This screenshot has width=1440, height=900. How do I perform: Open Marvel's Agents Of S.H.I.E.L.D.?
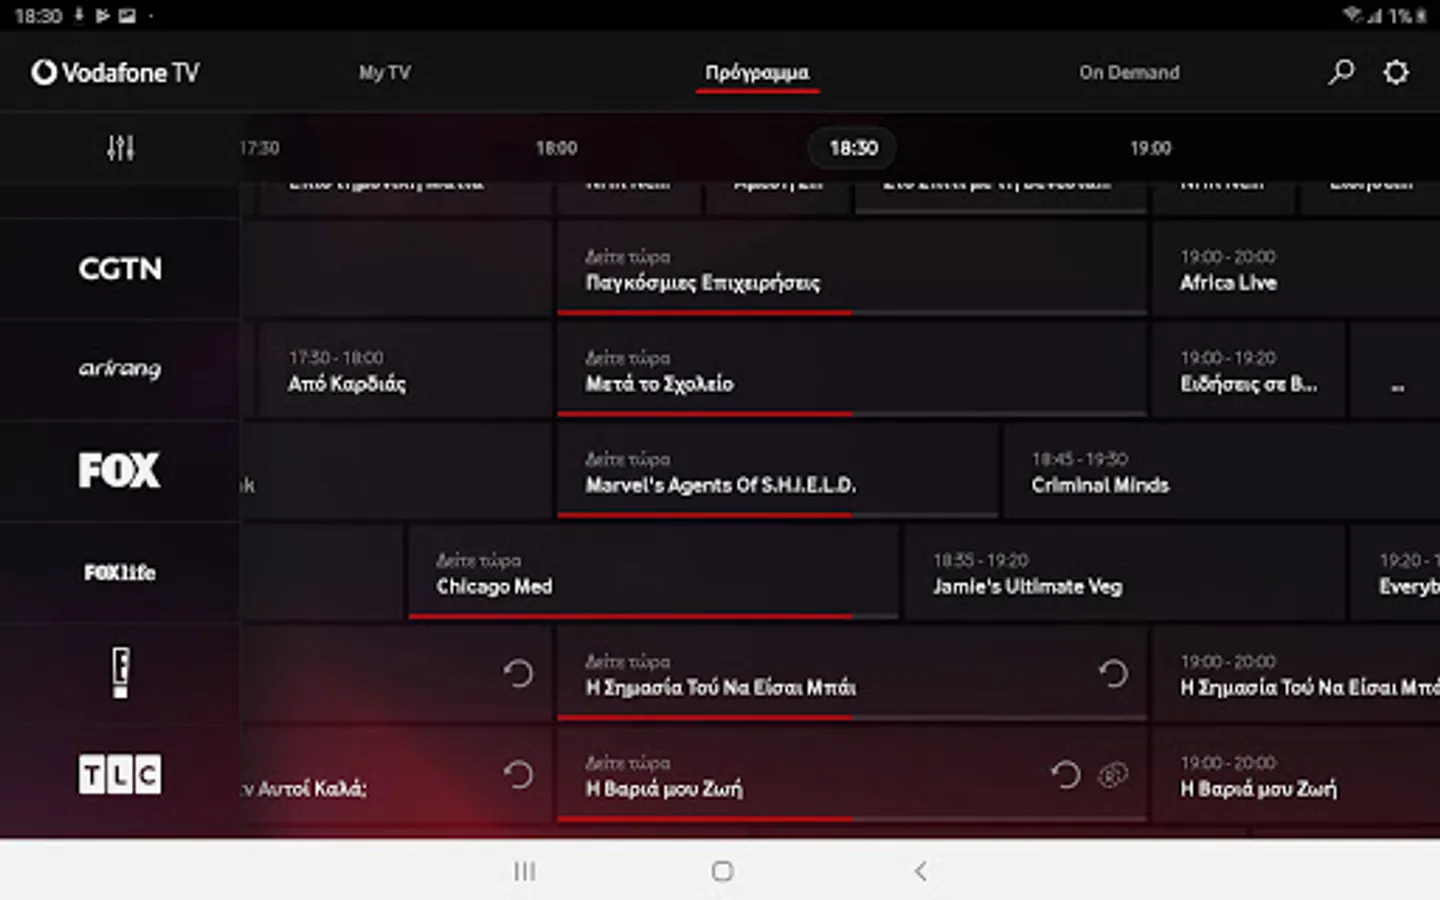click(x=778, y=470)
